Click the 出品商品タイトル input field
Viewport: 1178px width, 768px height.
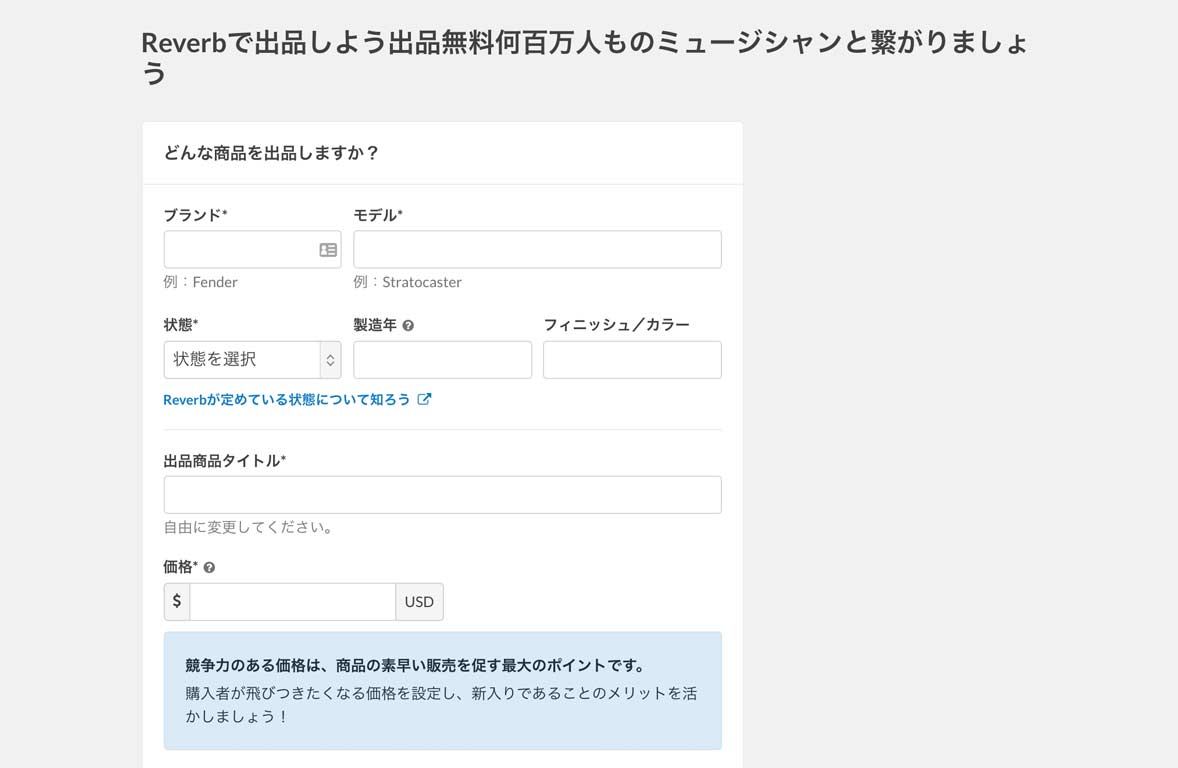pyautogui.click(x=442, y=494)
